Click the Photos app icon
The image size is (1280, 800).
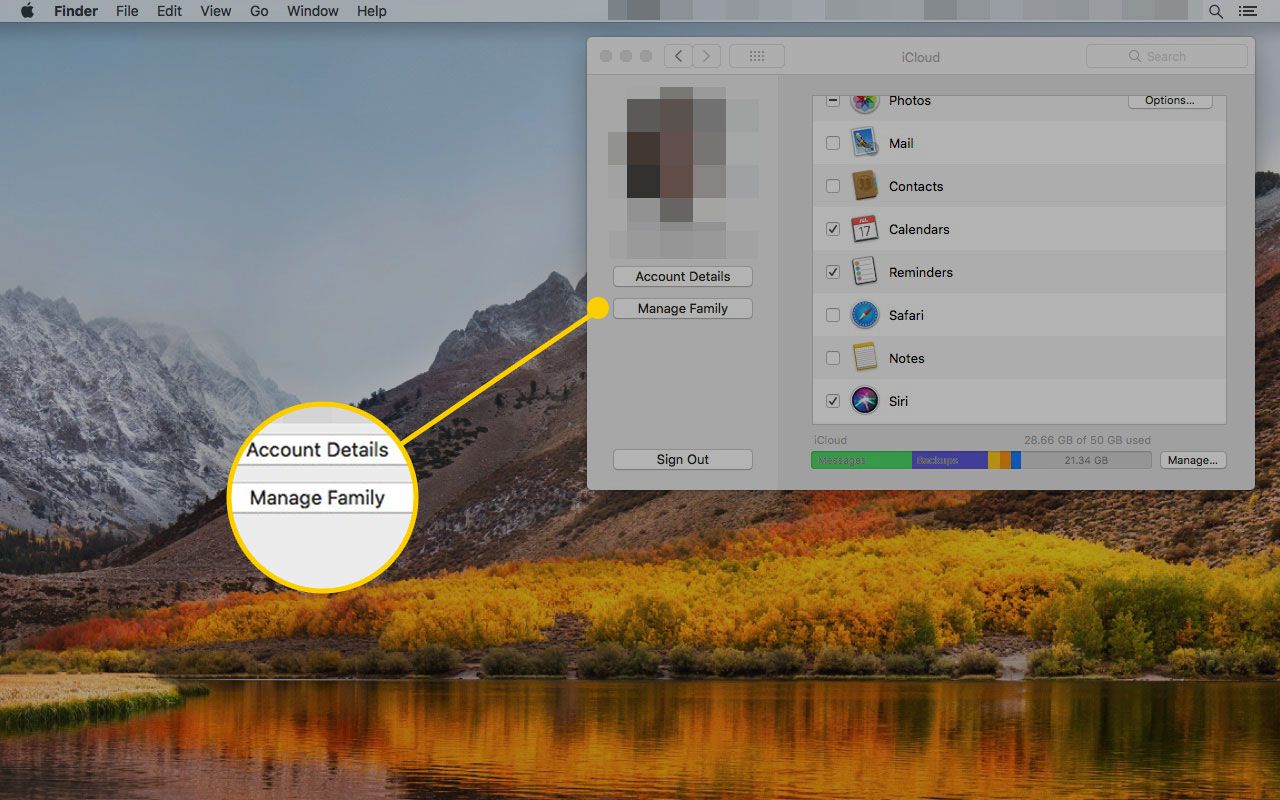pyautogui.click(x=864, y=102)
